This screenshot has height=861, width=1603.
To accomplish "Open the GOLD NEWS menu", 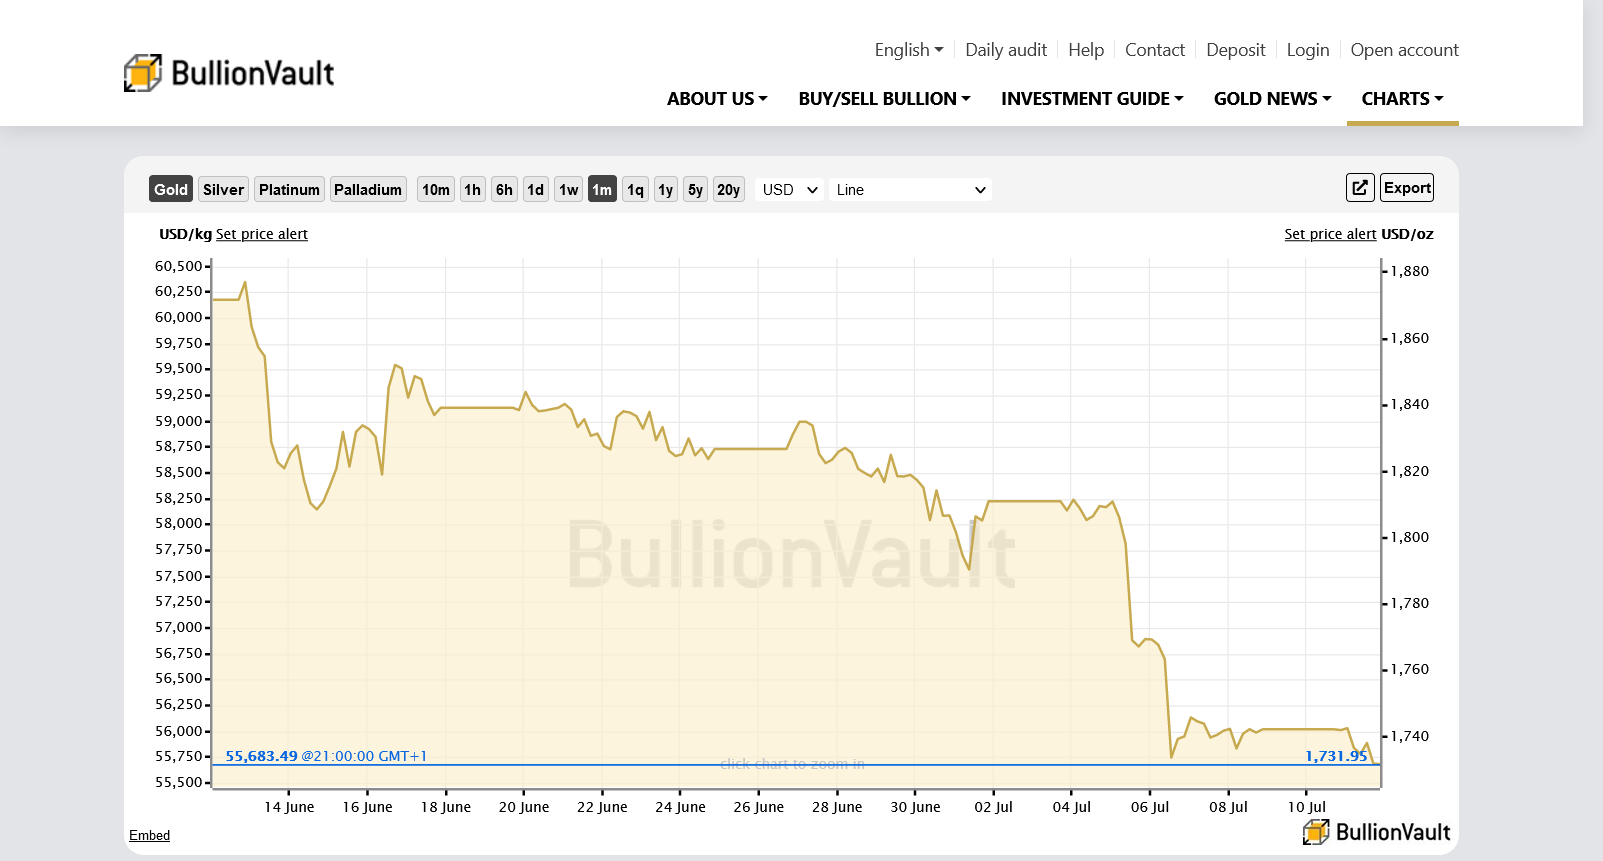I will click(1272, 99).
